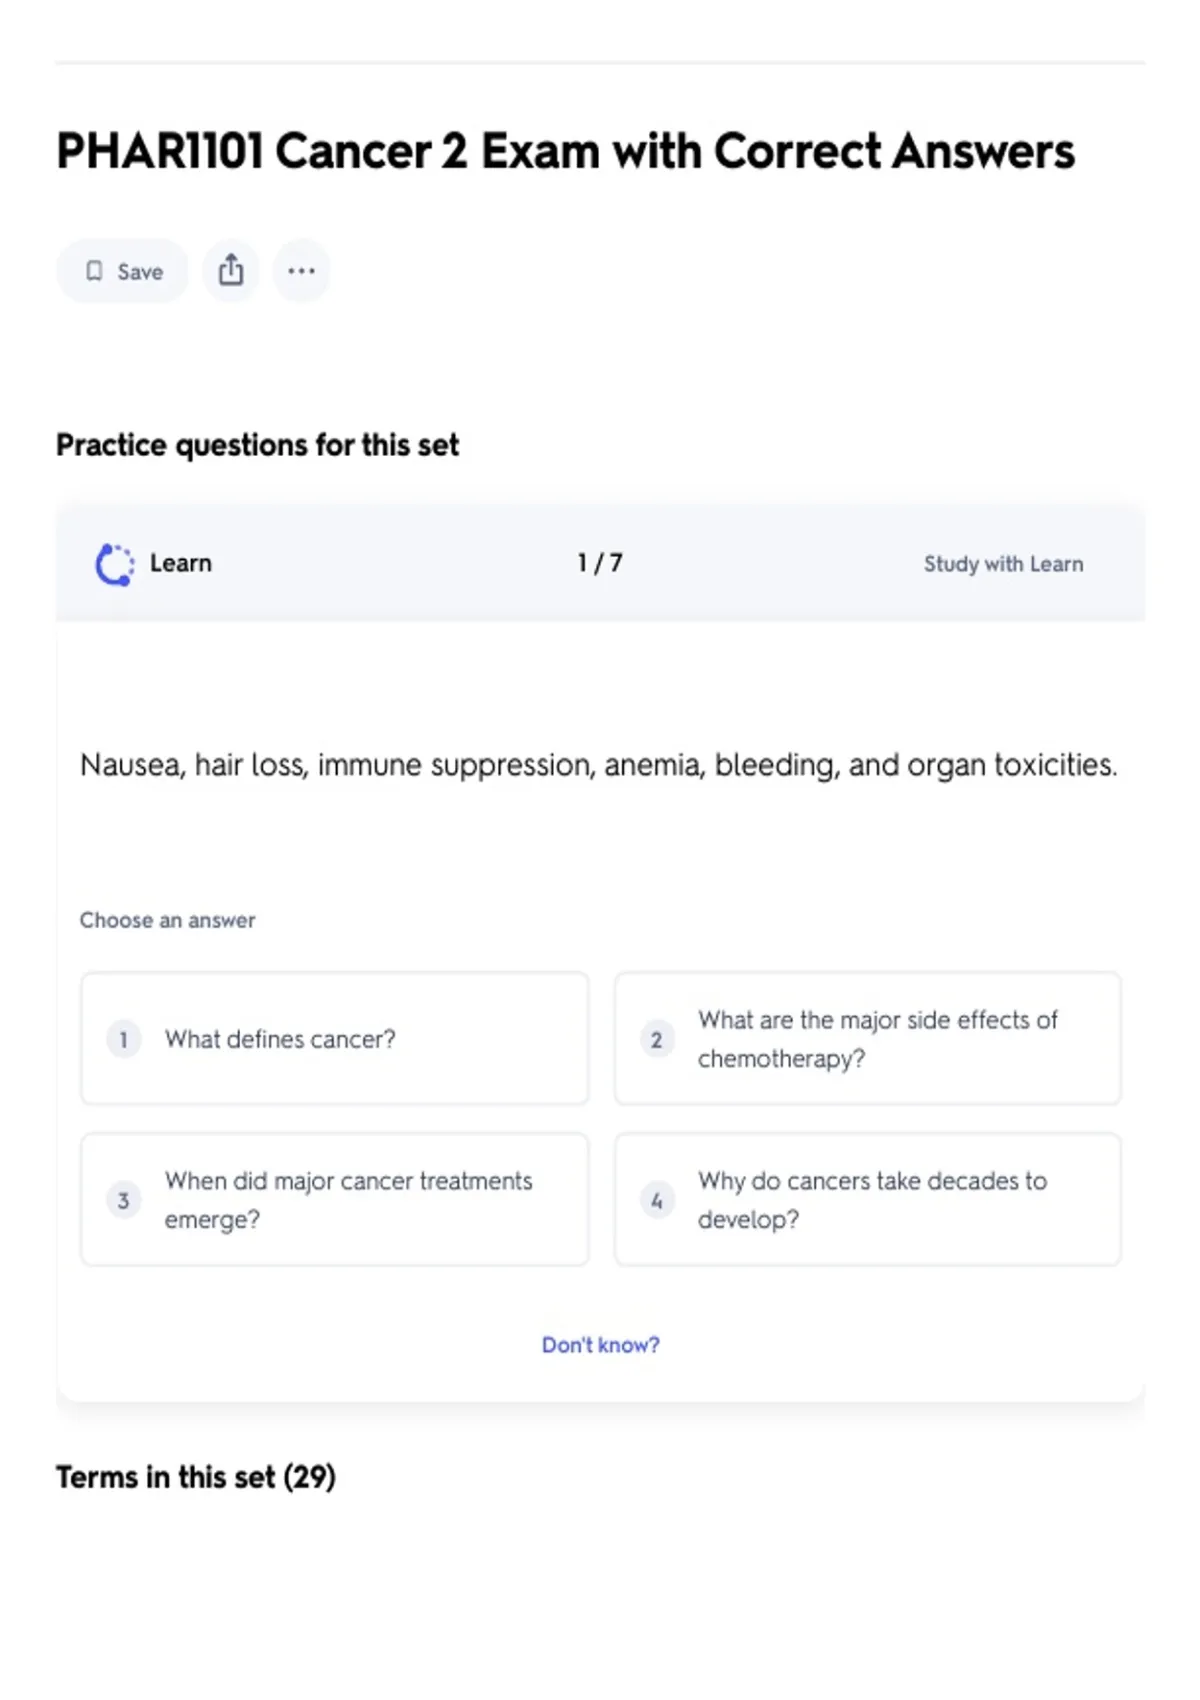Open the three-dot more options menu
The image size is (1200, 1700).
tap(301, 270)
